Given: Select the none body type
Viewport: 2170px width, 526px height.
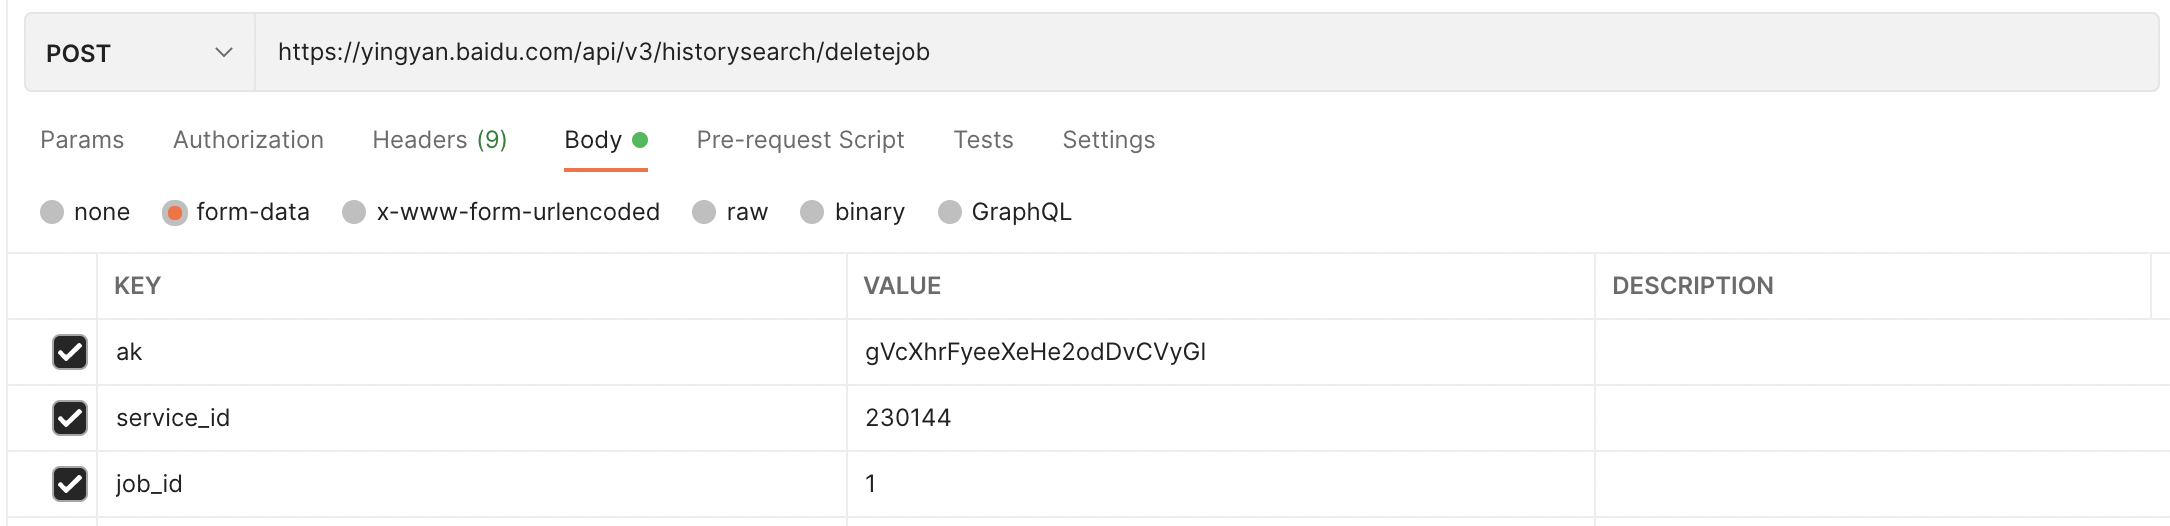Looking at the screenshot, I should (x=52, y=212).
